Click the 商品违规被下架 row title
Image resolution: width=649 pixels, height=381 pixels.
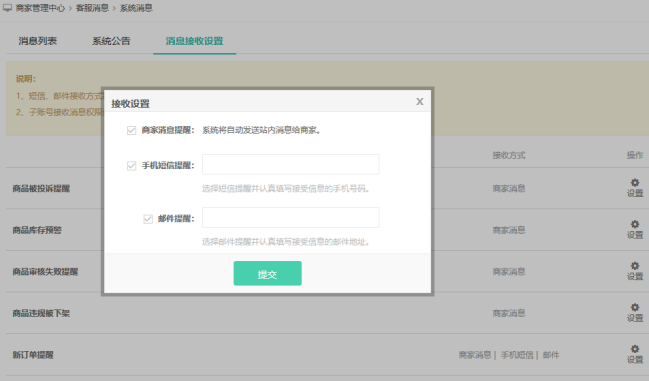(41, 313)
